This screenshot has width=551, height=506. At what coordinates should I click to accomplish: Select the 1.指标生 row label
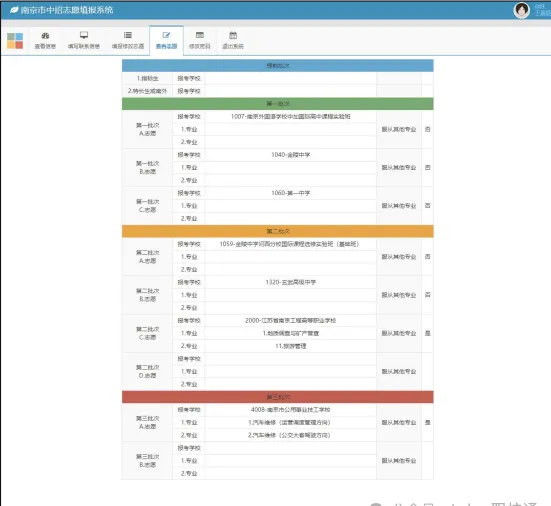(148, 78)
